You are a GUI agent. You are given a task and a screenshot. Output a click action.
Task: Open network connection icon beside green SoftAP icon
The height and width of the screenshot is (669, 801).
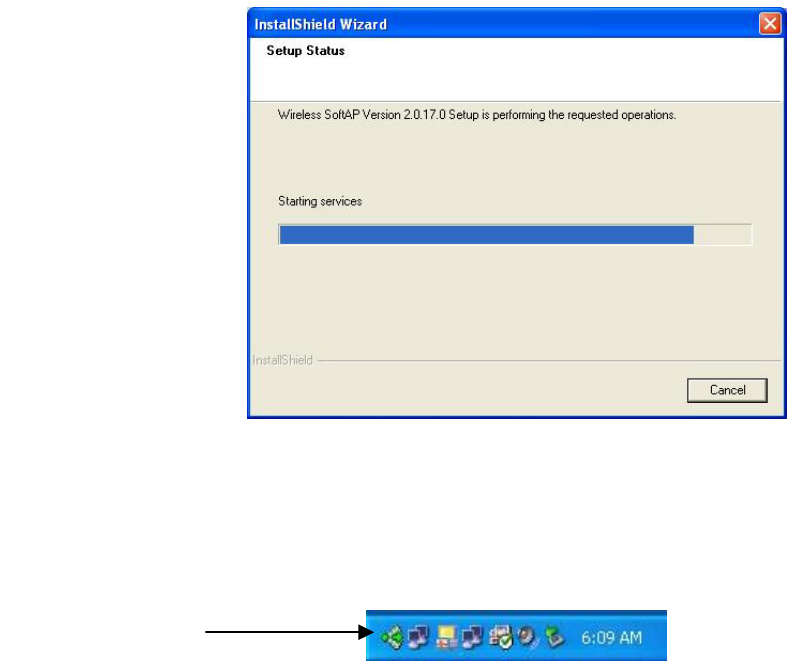(419, 637)
